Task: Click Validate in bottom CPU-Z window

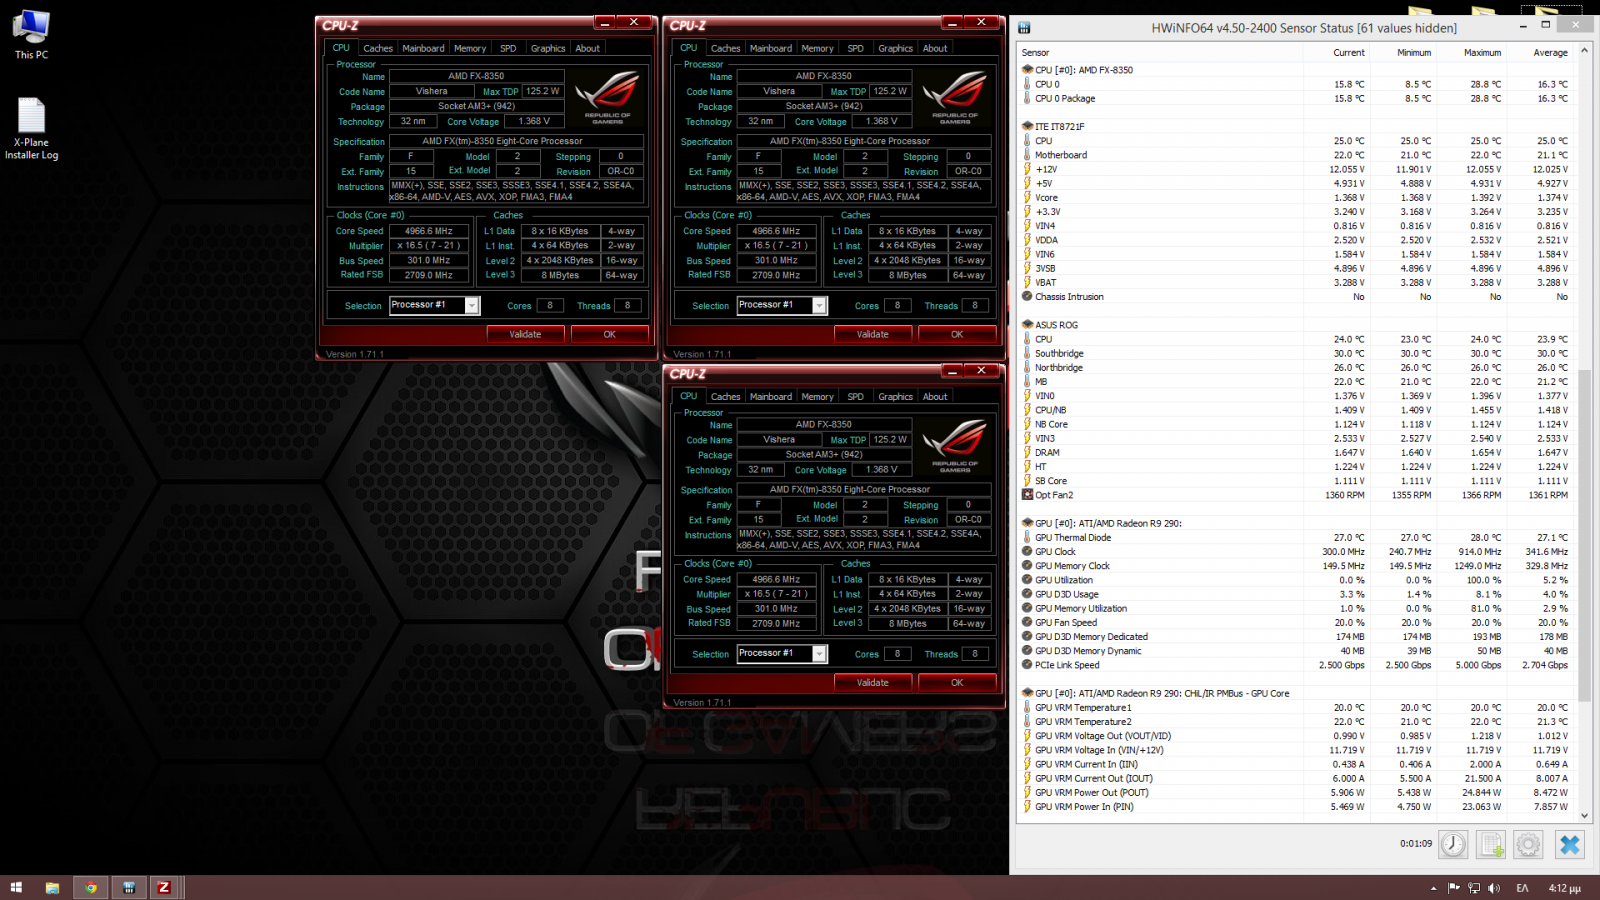Action: [x=873, y=682]
